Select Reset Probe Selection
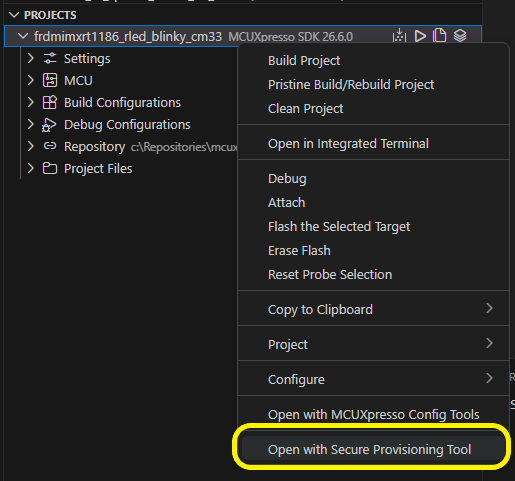The image size is (515, 481). click(x=374, y=275)
